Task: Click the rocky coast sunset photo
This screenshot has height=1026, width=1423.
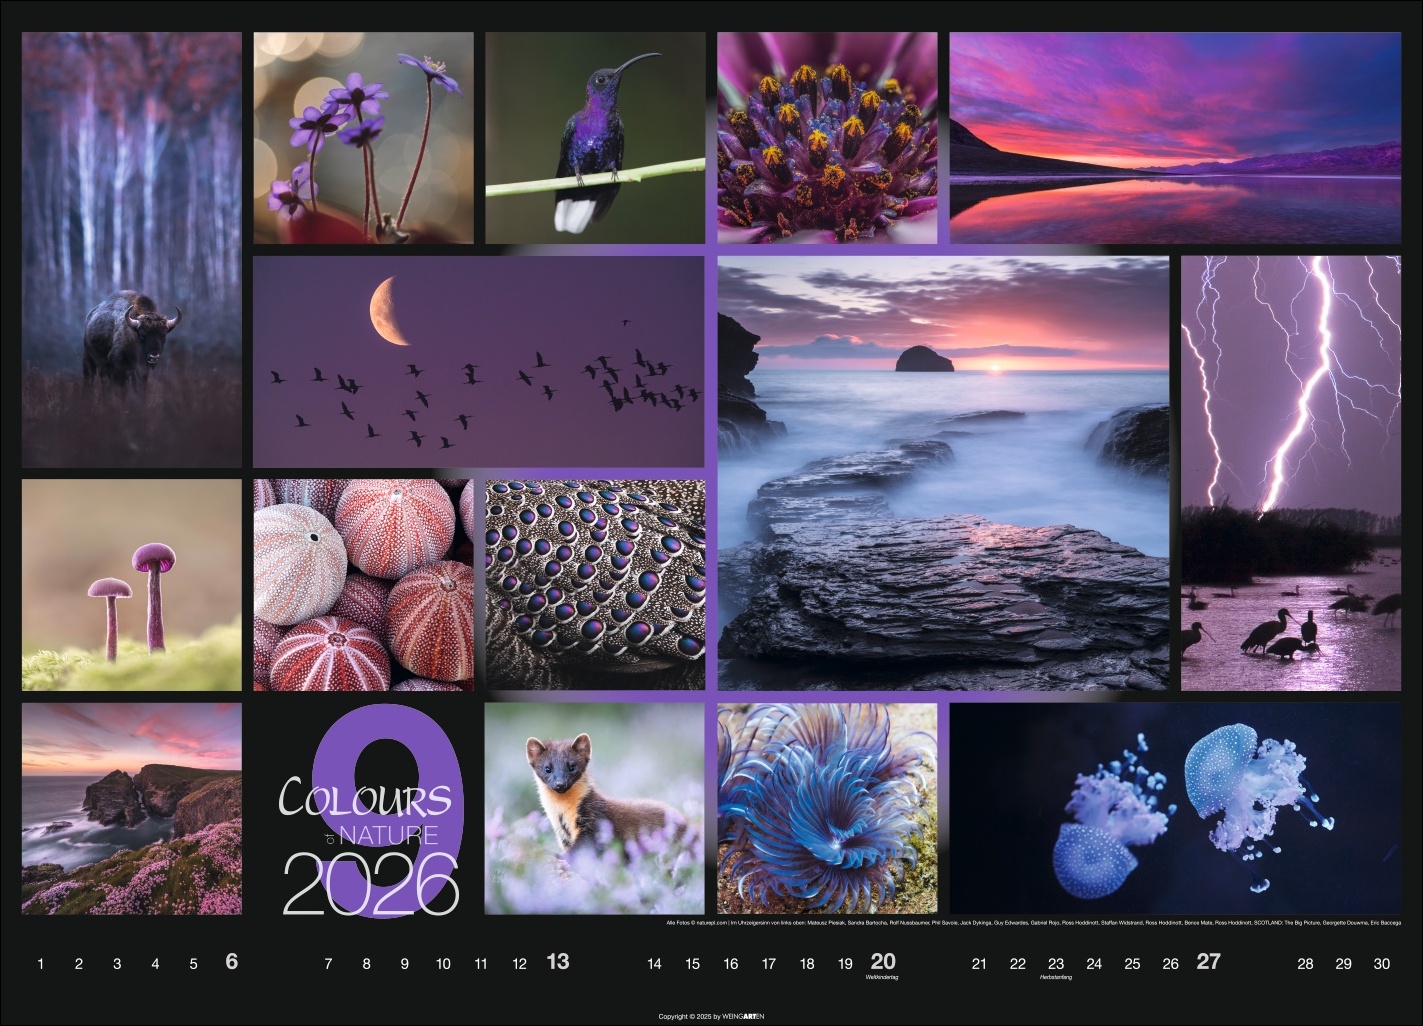Action: (x=943, y=473)
